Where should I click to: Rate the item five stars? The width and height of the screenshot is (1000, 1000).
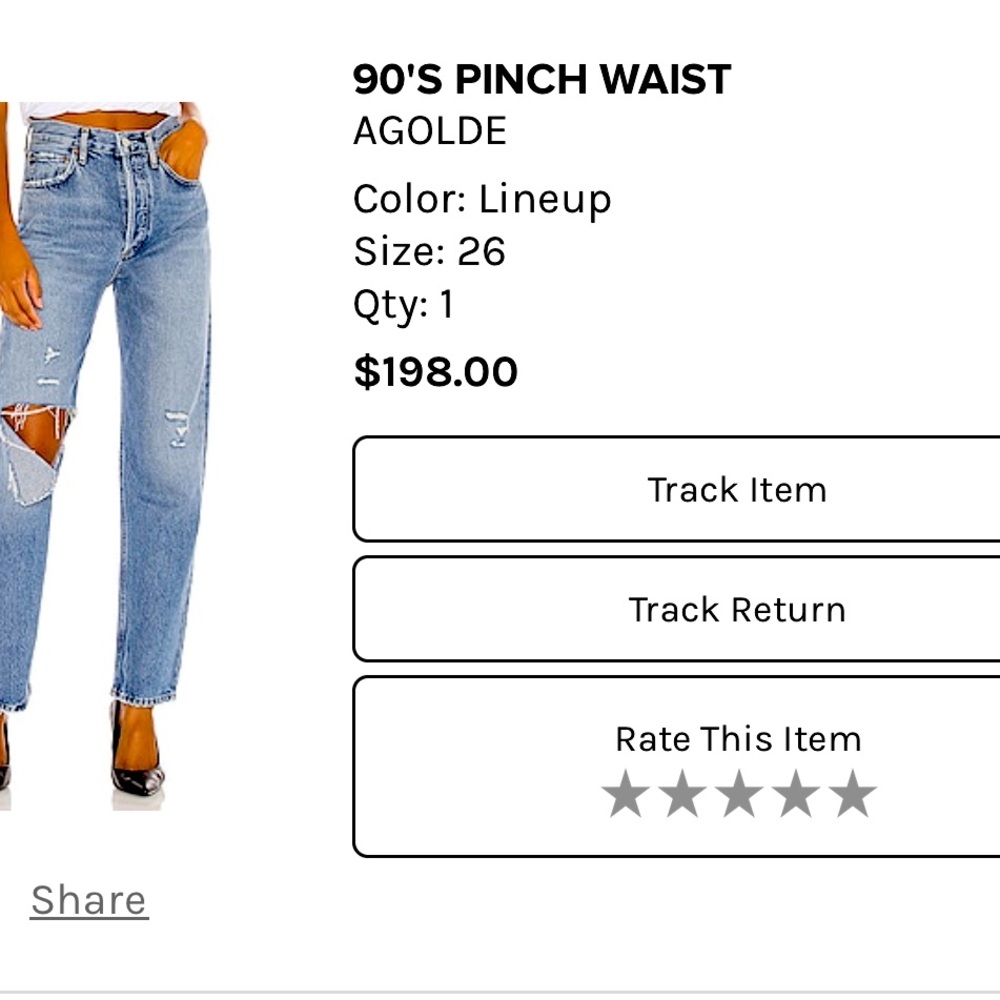(853, 794)
